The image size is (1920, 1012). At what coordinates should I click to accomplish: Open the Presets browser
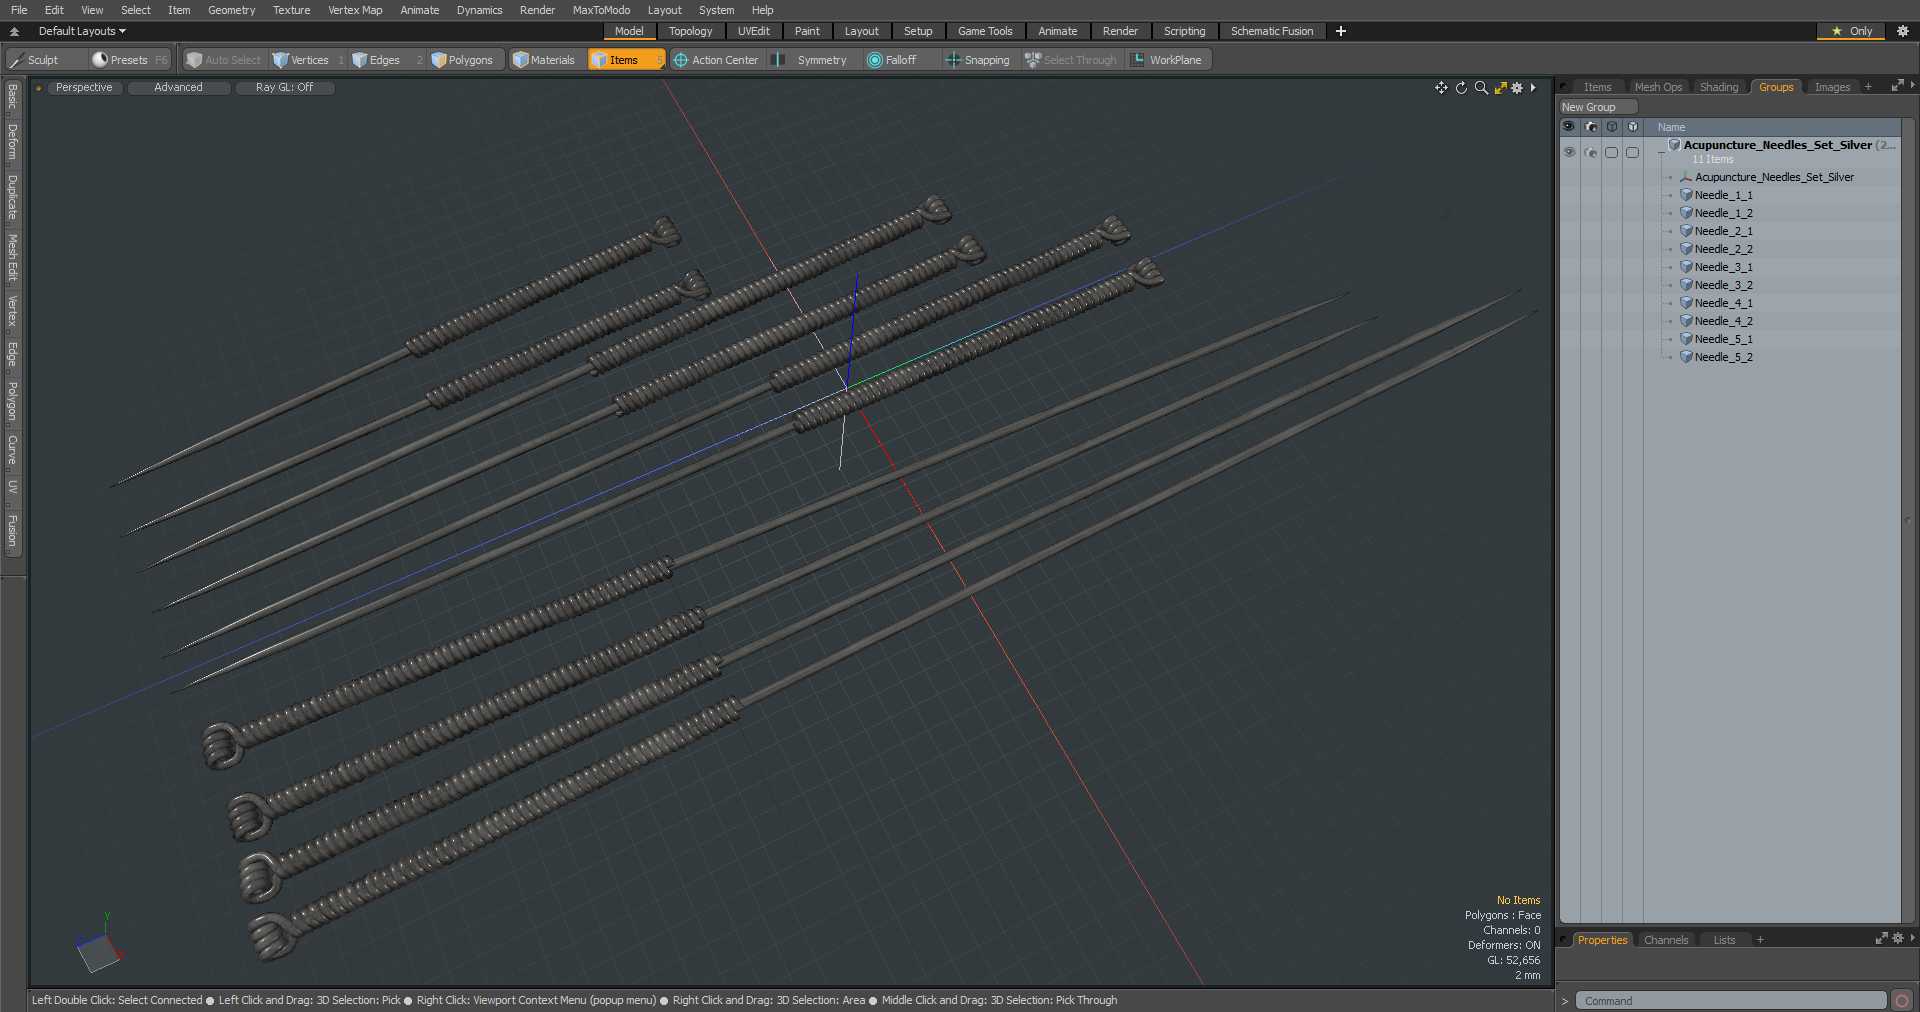click(130, 60)
